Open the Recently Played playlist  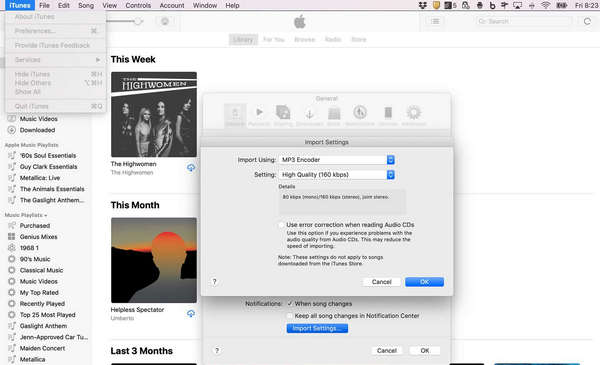pyautogui.click(x=42, y=304)
